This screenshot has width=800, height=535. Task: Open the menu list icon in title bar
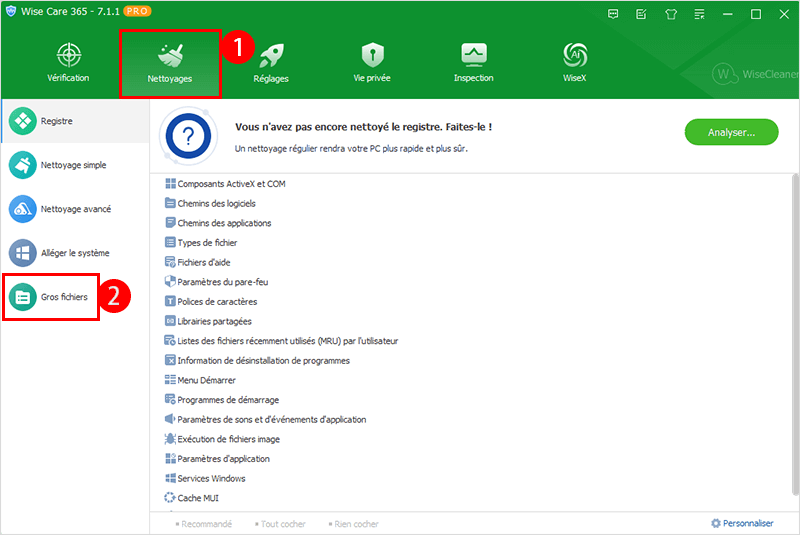699,14
